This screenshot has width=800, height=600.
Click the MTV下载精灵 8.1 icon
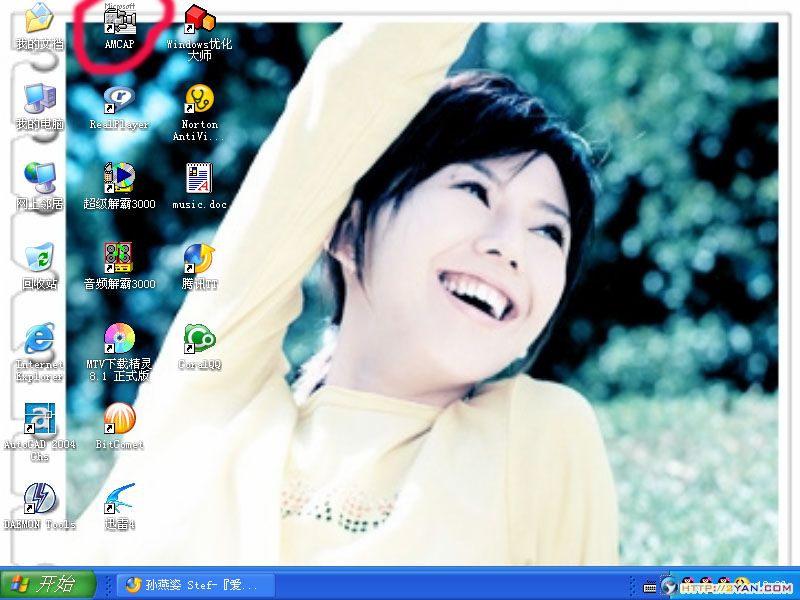coord(119,339)
